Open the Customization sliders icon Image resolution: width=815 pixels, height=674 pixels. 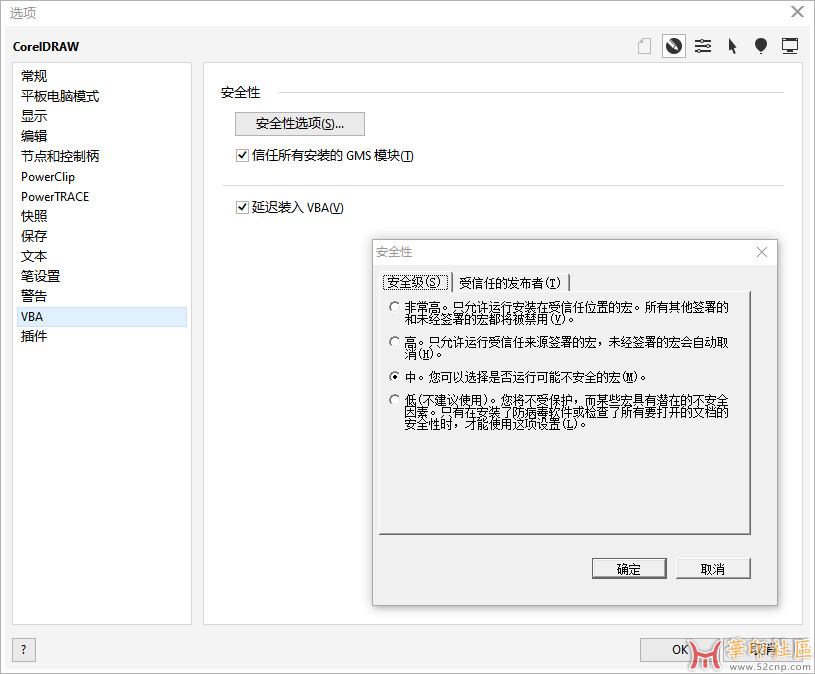(703, 46)
